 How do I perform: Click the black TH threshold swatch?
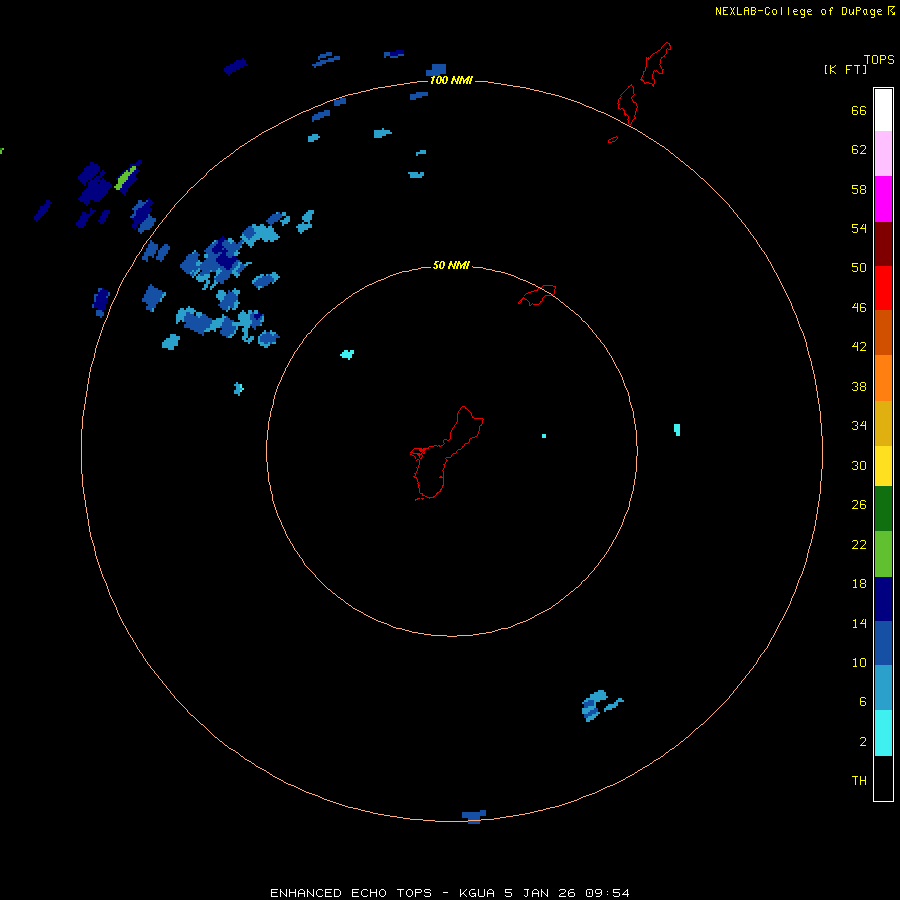[883, 778]
